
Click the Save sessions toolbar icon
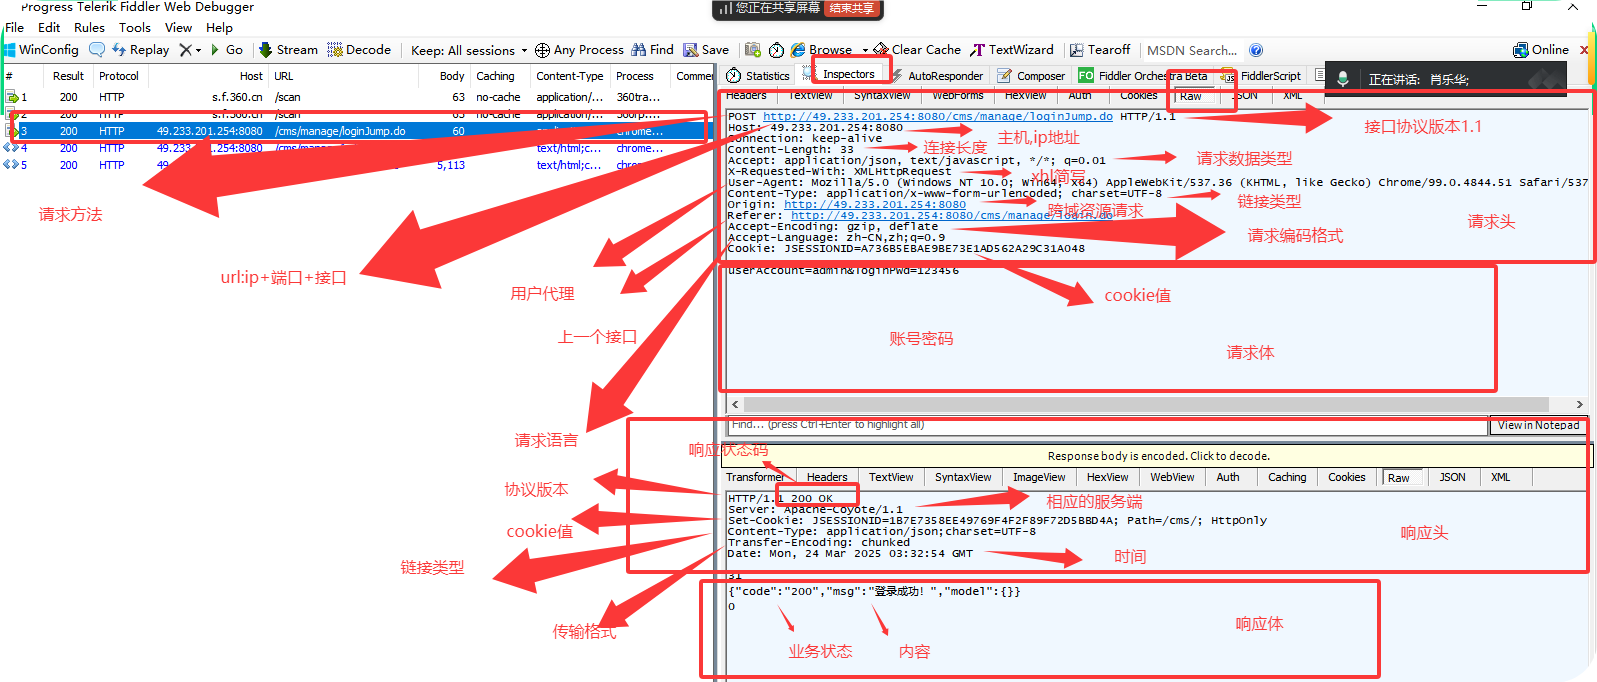[706, 50]
